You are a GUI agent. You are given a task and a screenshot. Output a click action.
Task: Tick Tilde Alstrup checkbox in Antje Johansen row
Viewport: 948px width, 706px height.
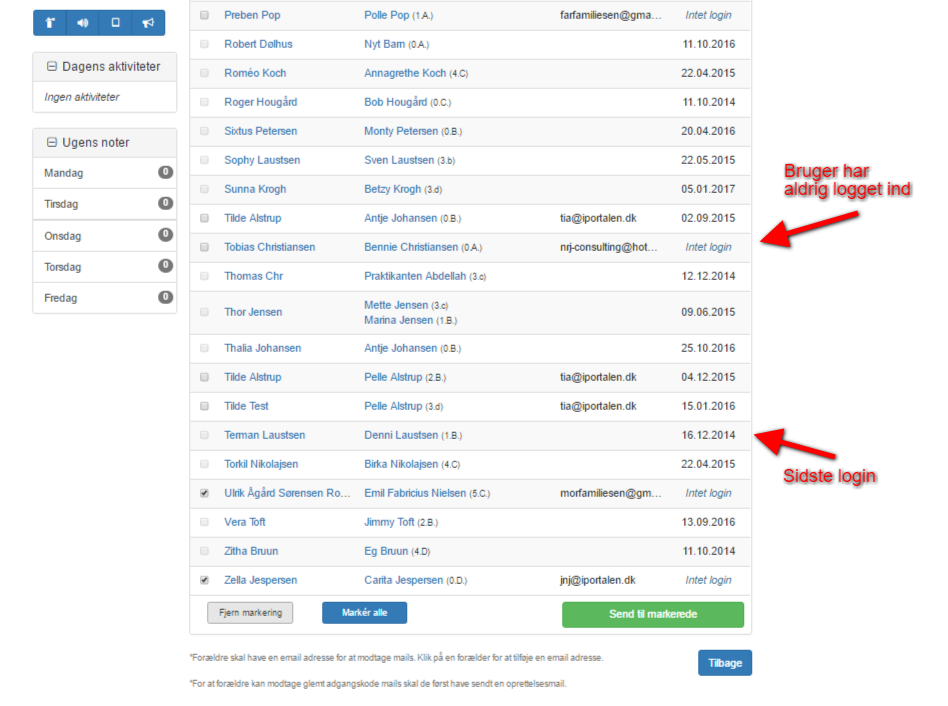[x=204, y=218]
